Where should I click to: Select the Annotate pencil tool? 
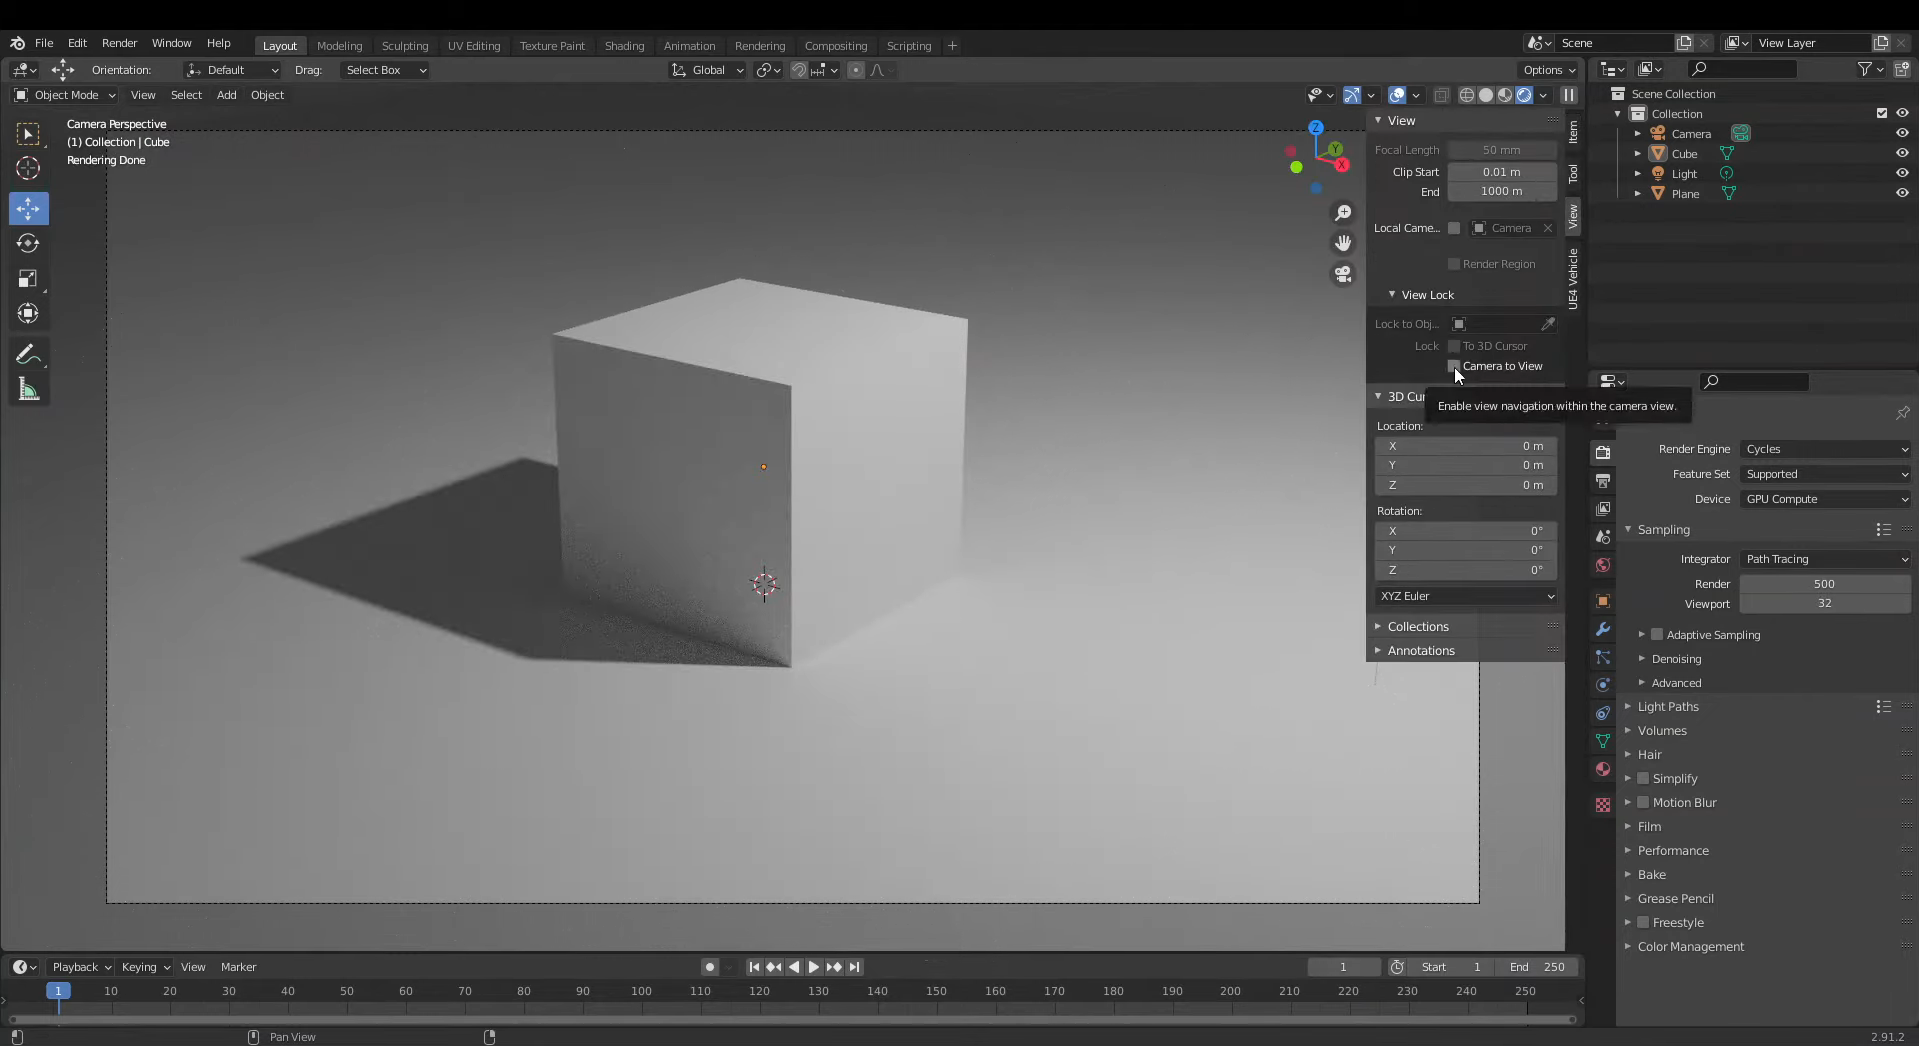tap(28, 355)
